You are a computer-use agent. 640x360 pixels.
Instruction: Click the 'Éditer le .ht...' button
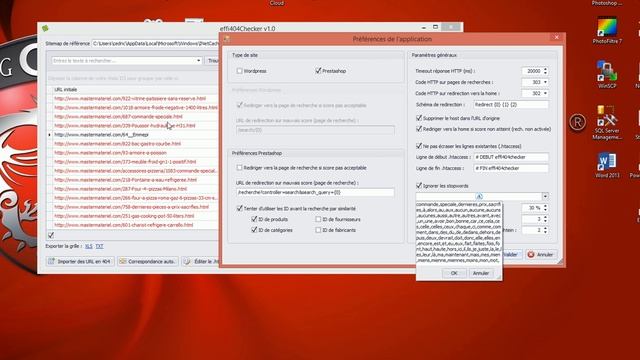point(200,261)
